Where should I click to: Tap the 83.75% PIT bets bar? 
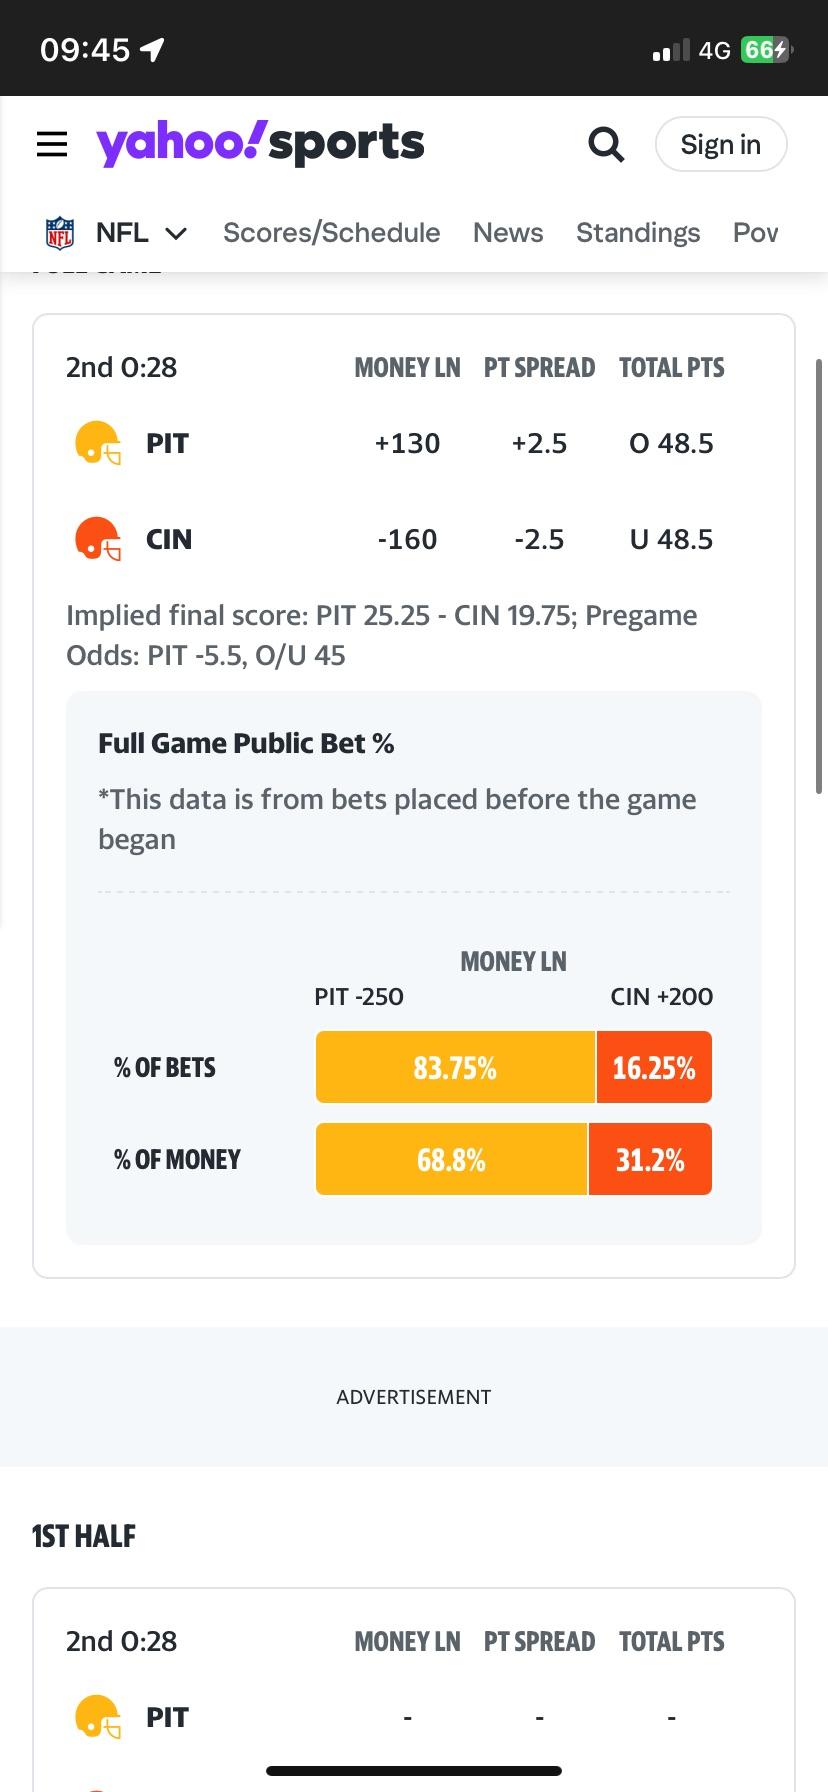pos(455,1068)
